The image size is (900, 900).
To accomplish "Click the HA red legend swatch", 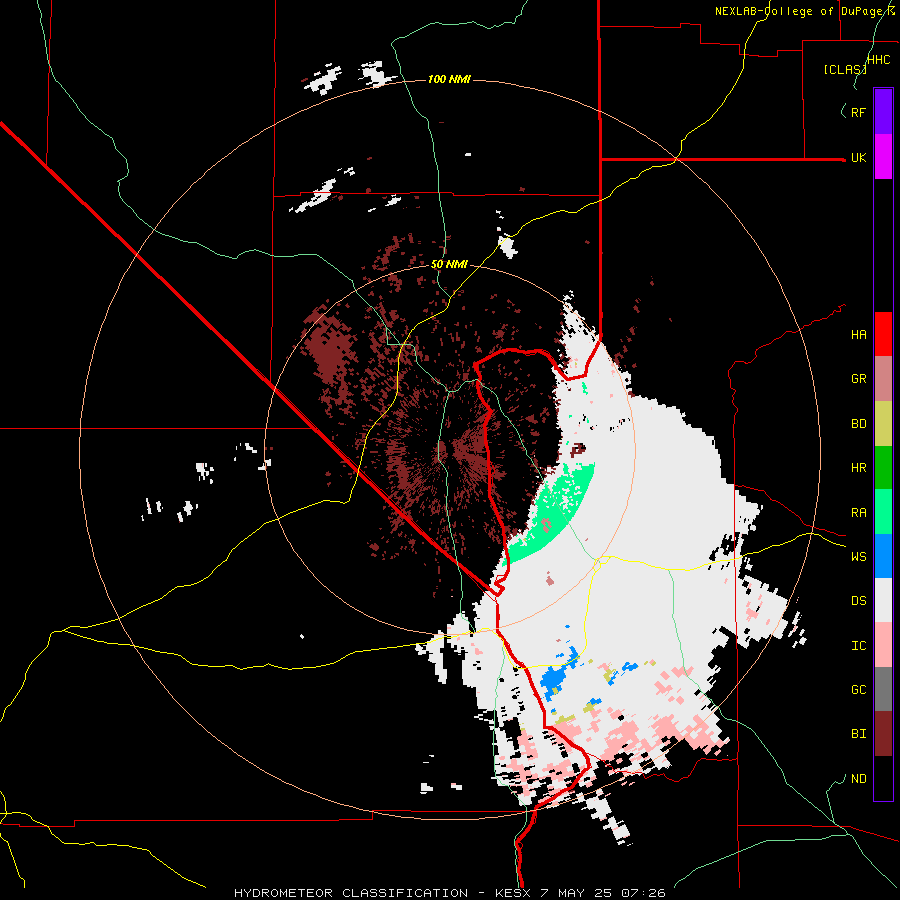I will pos(883,334).
